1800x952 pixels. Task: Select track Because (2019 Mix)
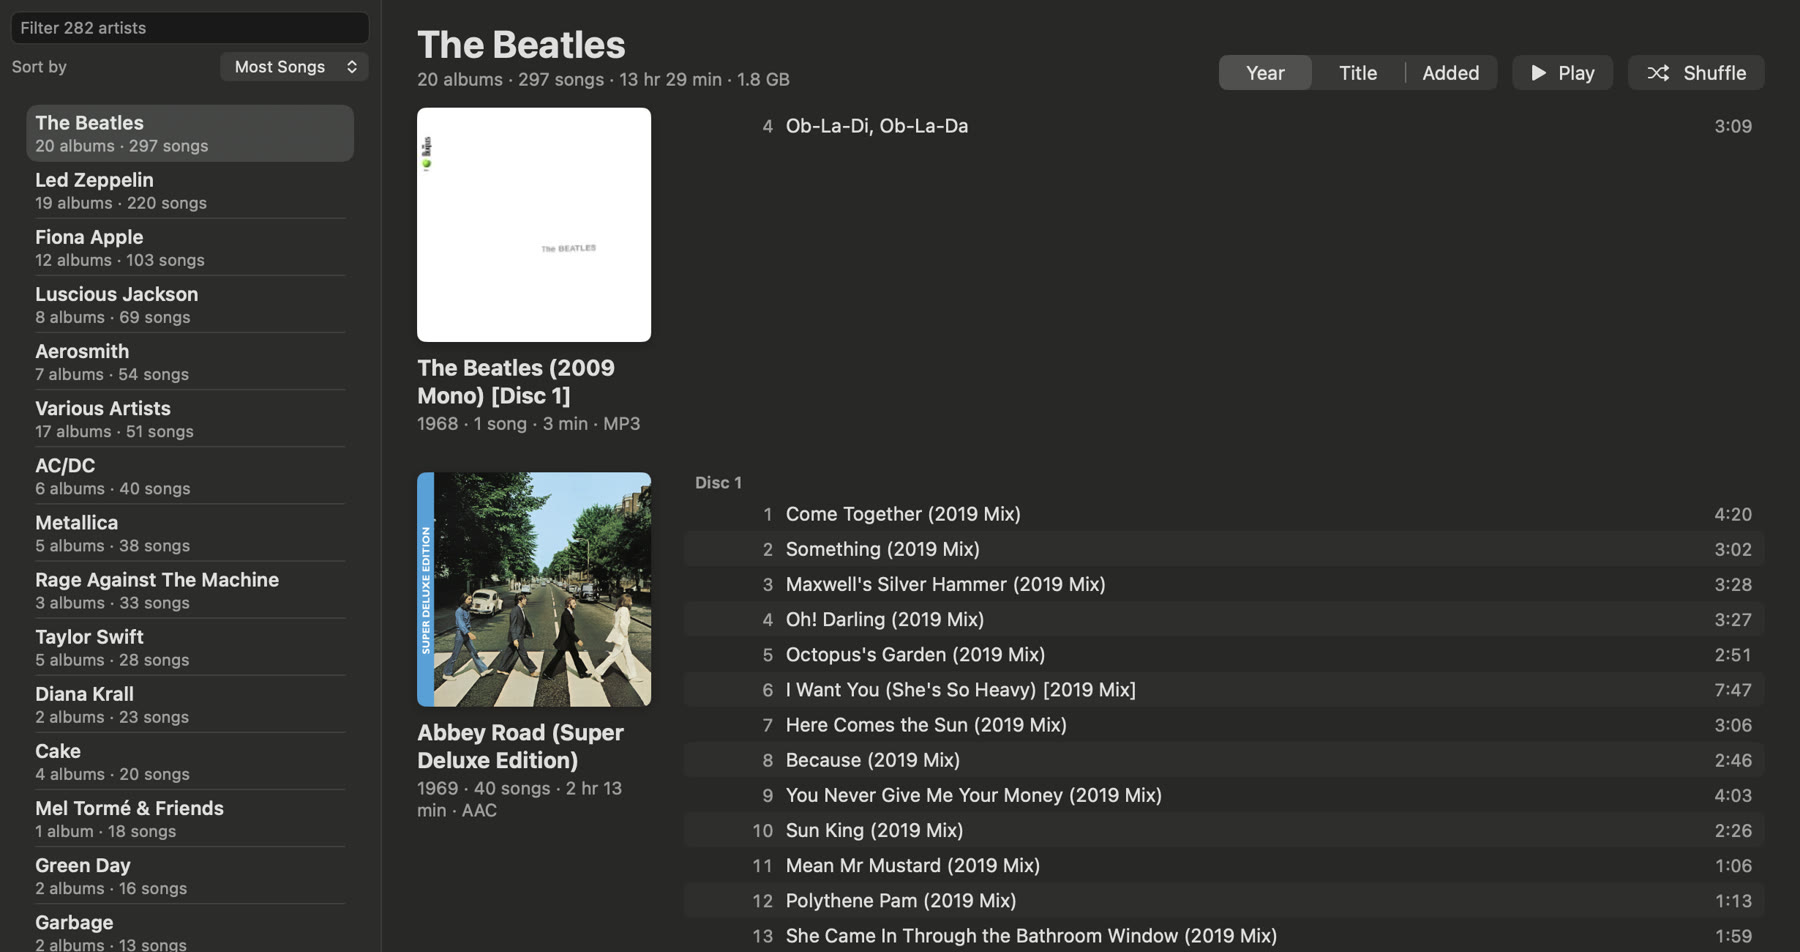[1224, 760]
